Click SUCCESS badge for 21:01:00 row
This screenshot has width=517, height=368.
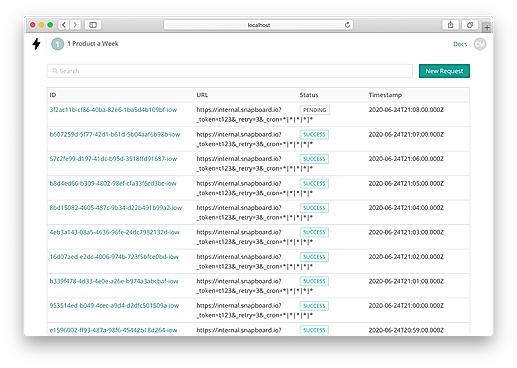coord(314,281)
